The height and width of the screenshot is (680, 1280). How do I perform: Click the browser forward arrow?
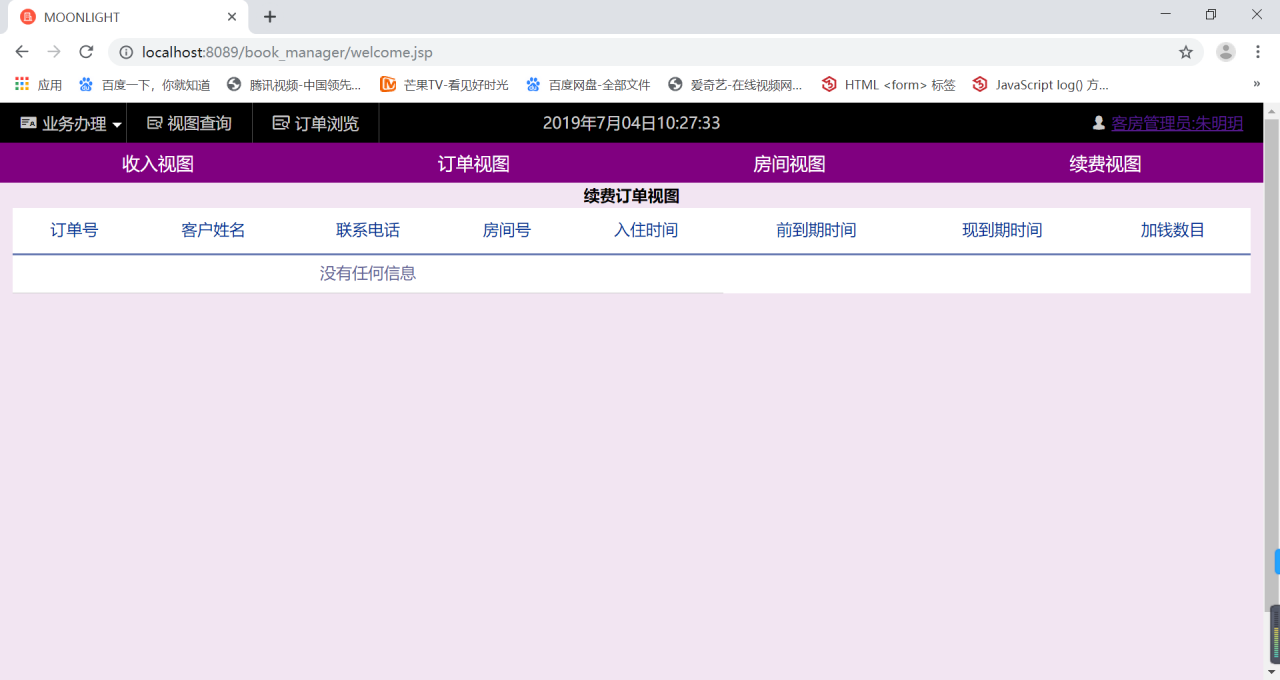click(54, 52)
